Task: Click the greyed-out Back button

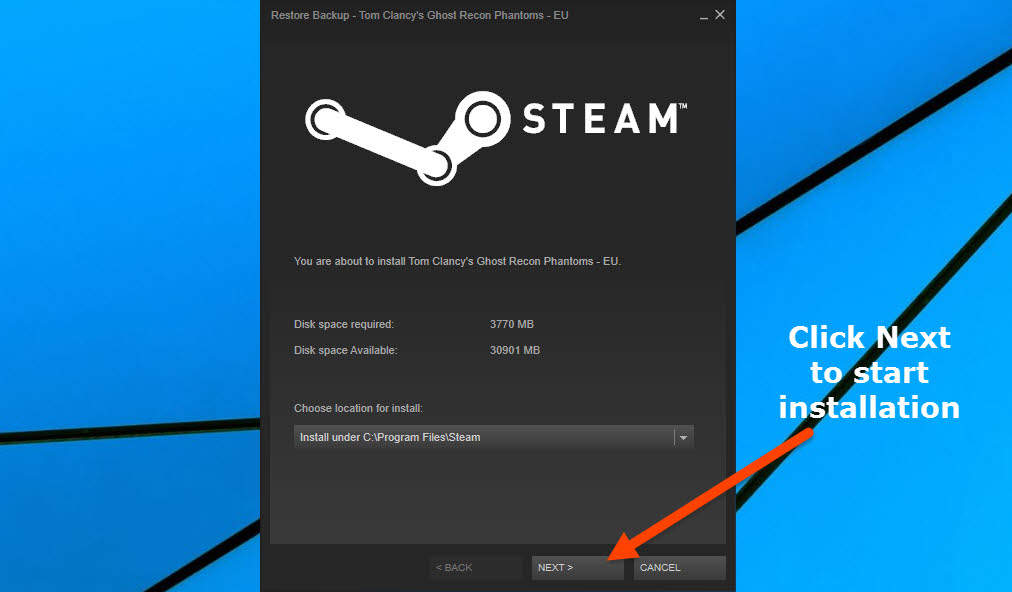Action: pyautogui.click(x=475, y=567)
